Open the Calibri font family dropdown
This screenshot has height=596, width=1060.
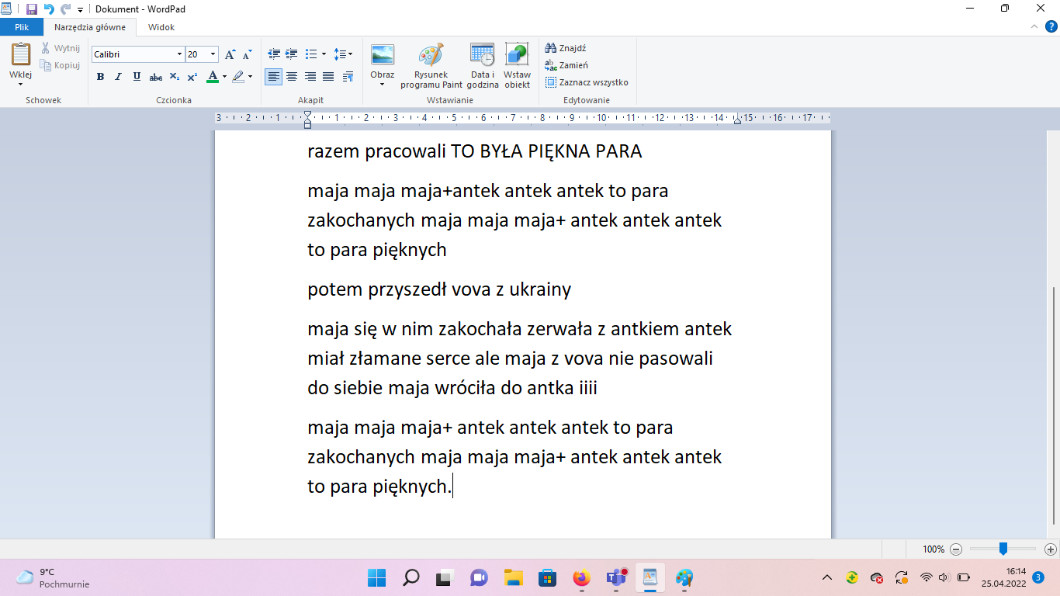click(180, 55)
